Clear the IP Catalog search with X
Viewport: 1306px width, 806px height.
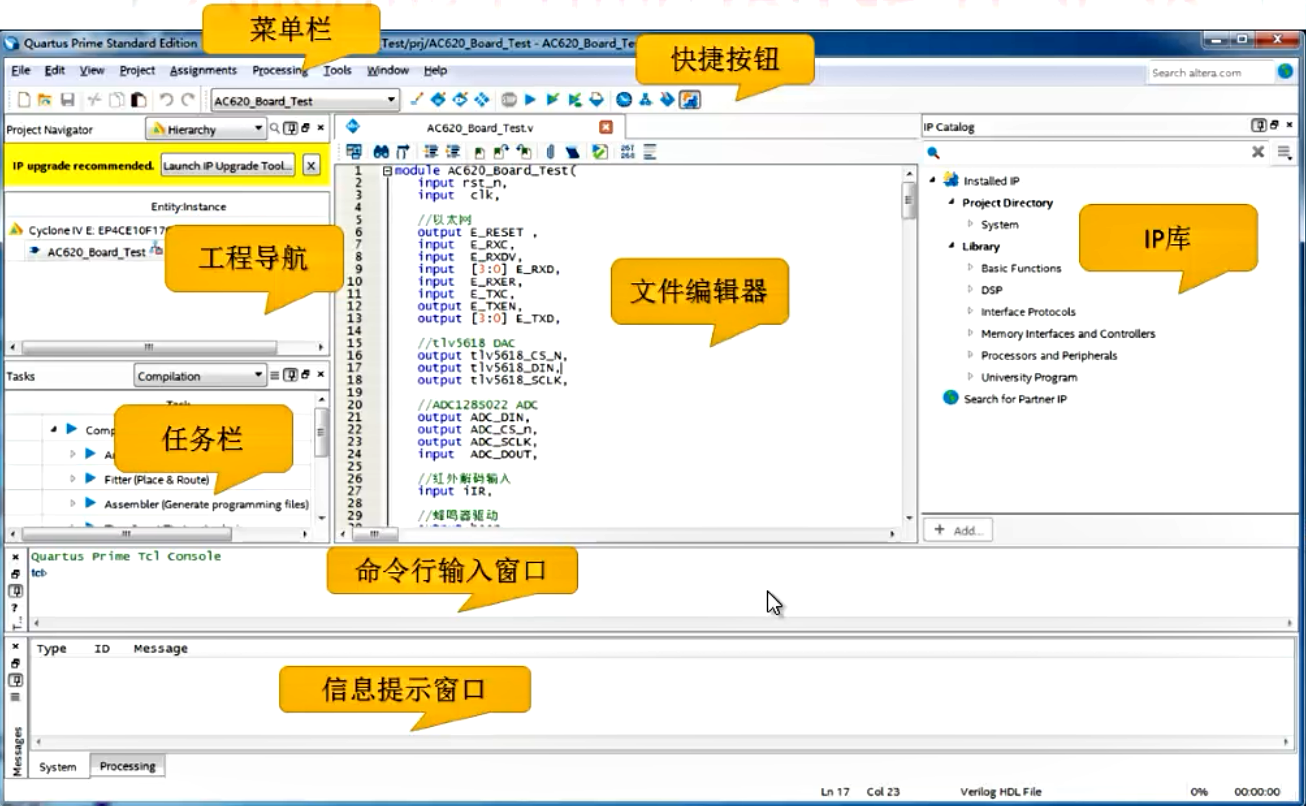coord(1258,152)
